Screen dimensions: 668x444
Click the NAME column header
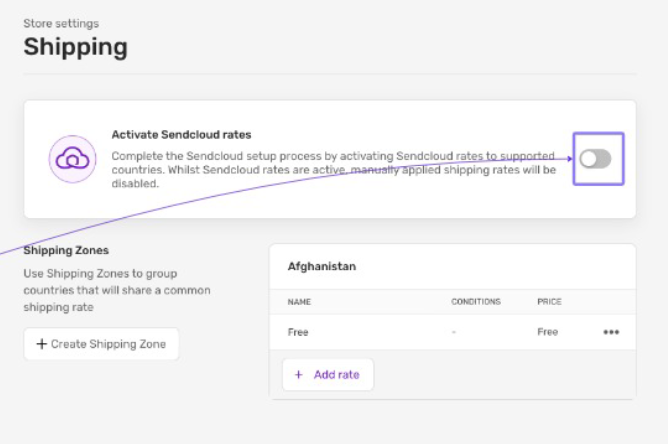(299, 302)
